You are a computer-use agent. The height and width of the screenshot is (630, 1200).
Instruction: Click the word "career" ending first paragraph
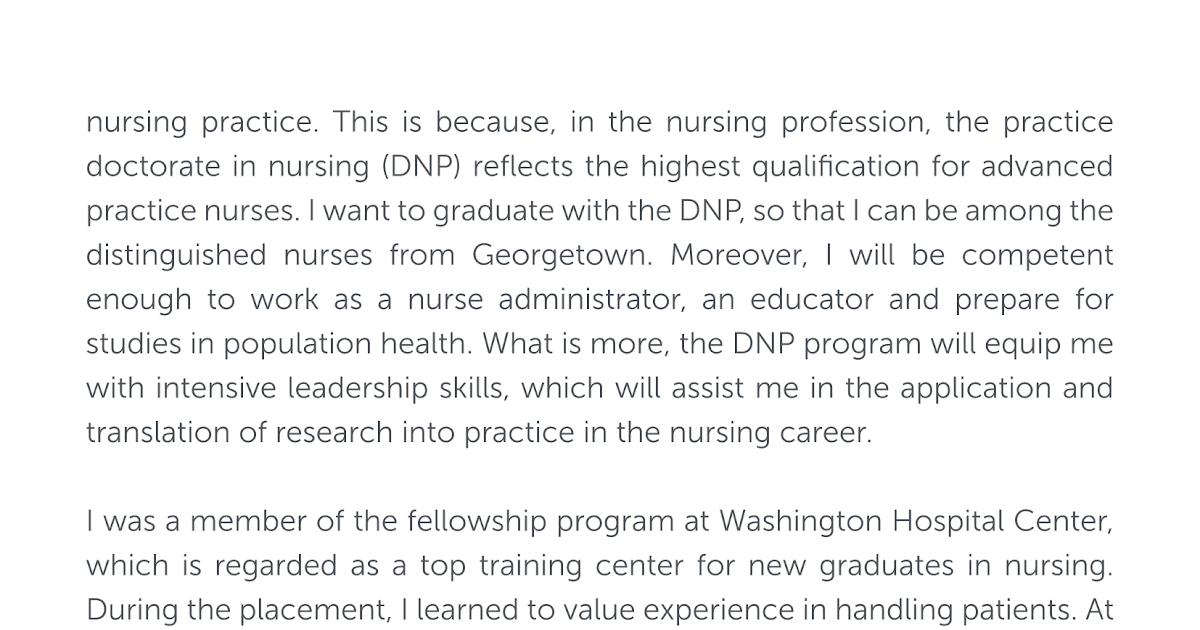[832, 434]
